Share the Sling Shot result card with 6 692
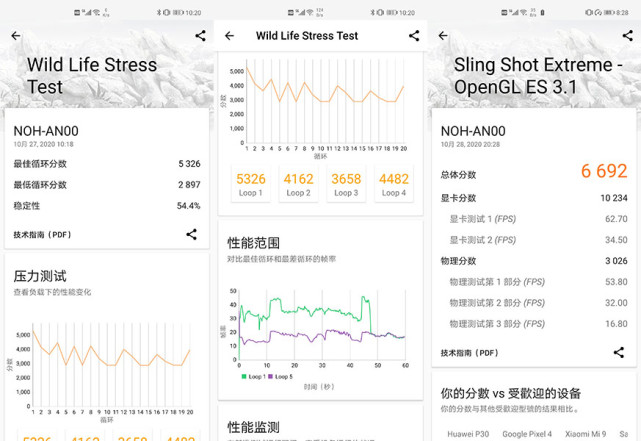 click(x=619, y=352)
